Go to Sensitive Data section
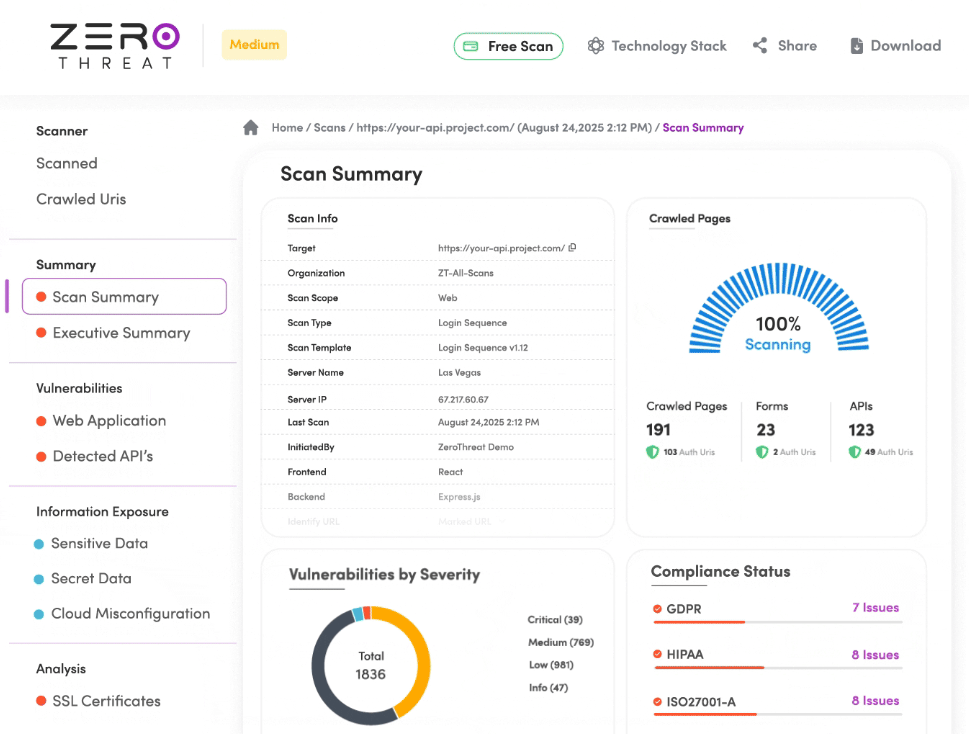Screen dimensions: 969x734 [99, 544]
